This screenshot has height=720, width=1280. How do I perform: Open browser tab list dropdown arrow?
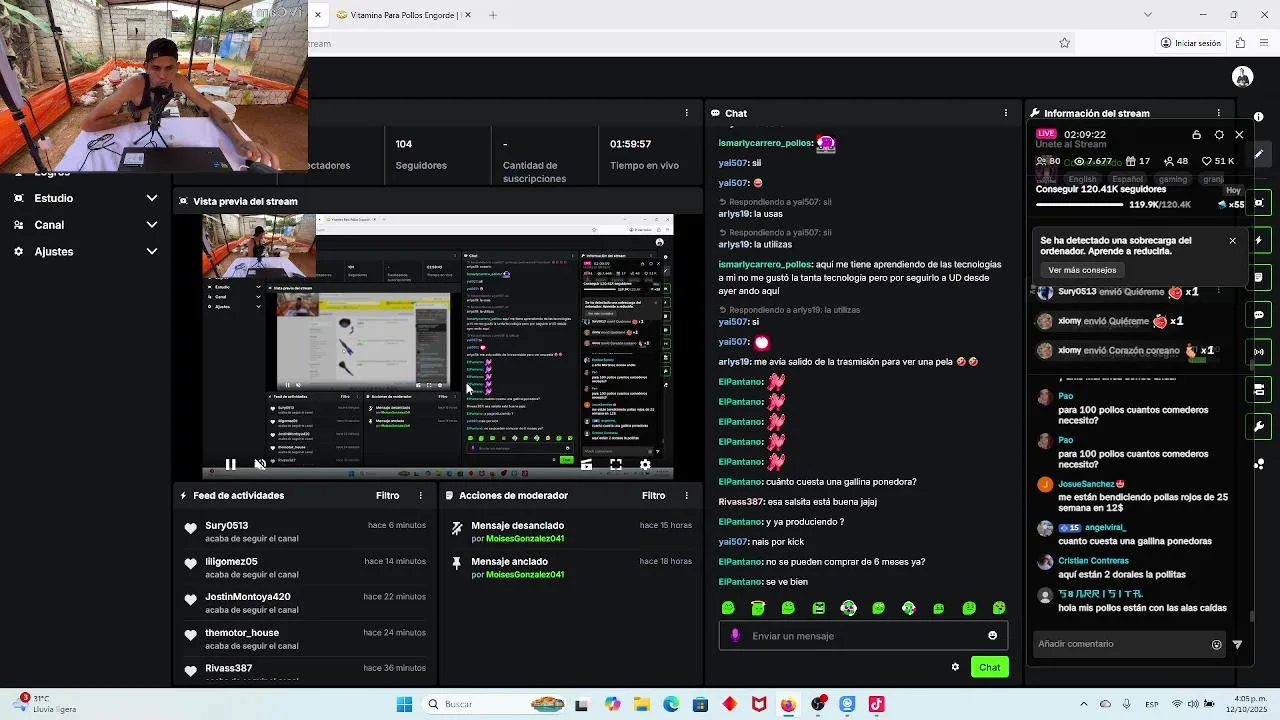pyautogui.click(x=1147, y=14)
